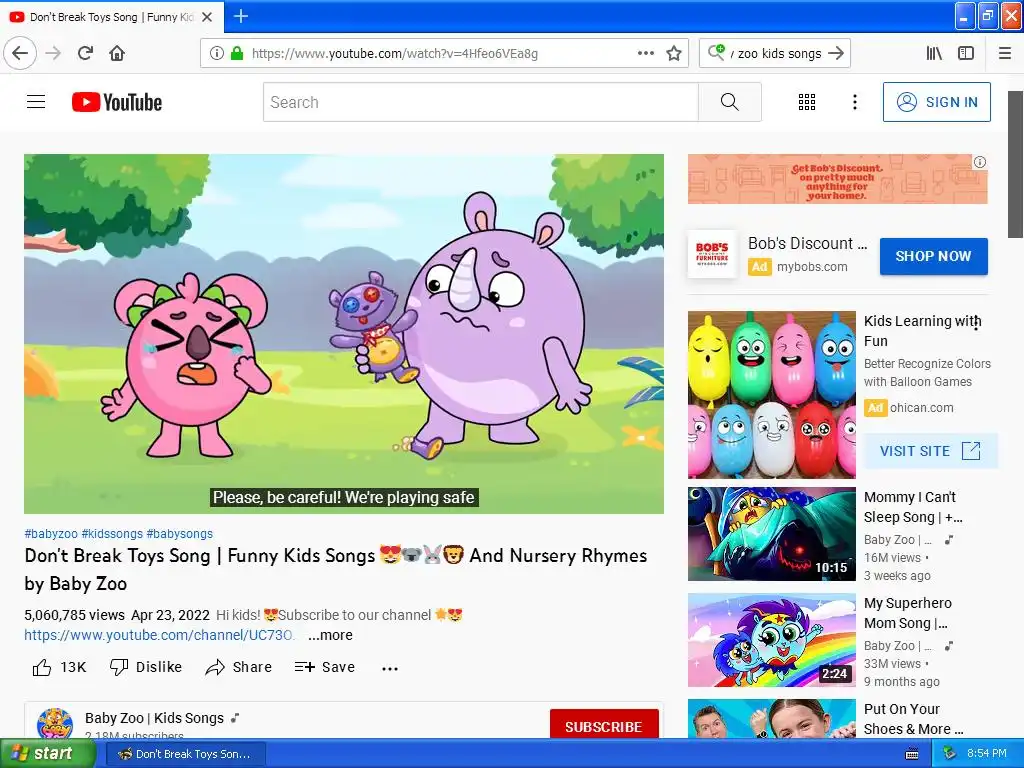This screenshot has width=1024, height=768.
Task: Open more actions below the video
Action: (x=390, y=668)
